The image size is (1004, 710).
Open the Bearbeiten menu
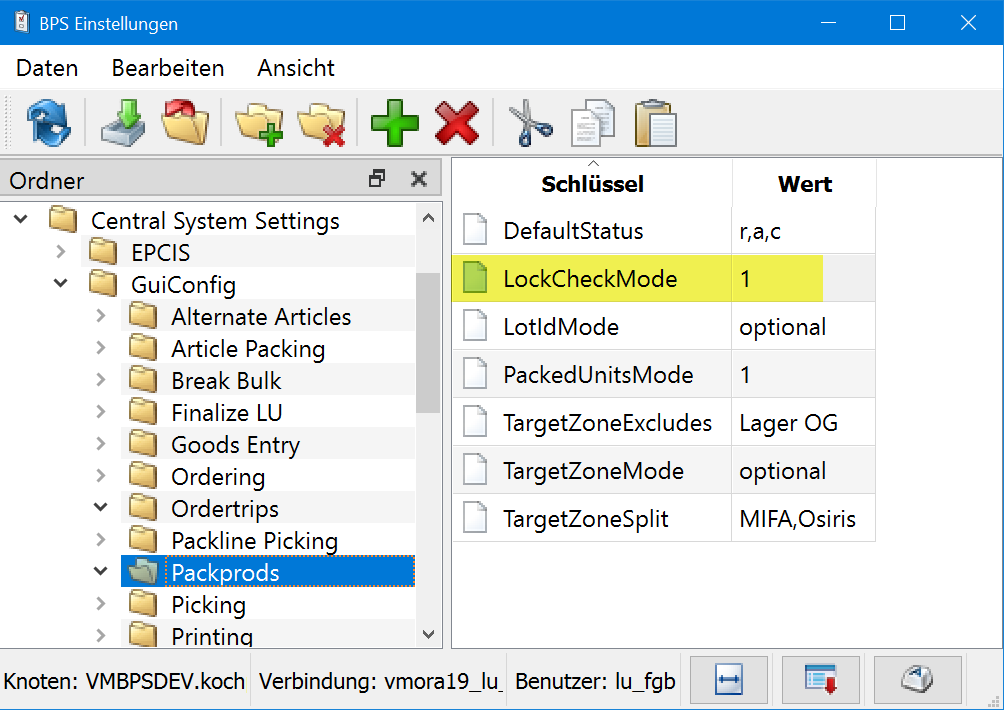[167, 68]
